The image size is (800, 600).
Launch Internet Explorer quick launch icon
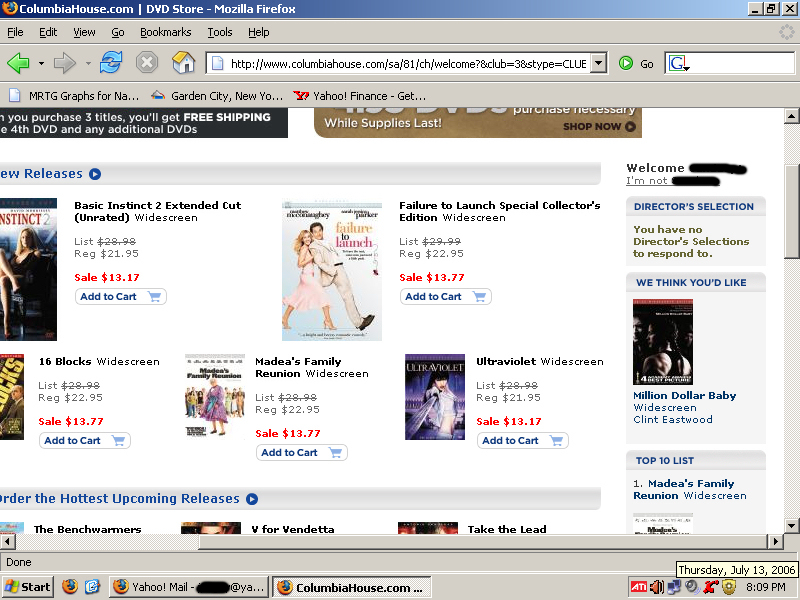pyautogui.click(x=92, y=587)
